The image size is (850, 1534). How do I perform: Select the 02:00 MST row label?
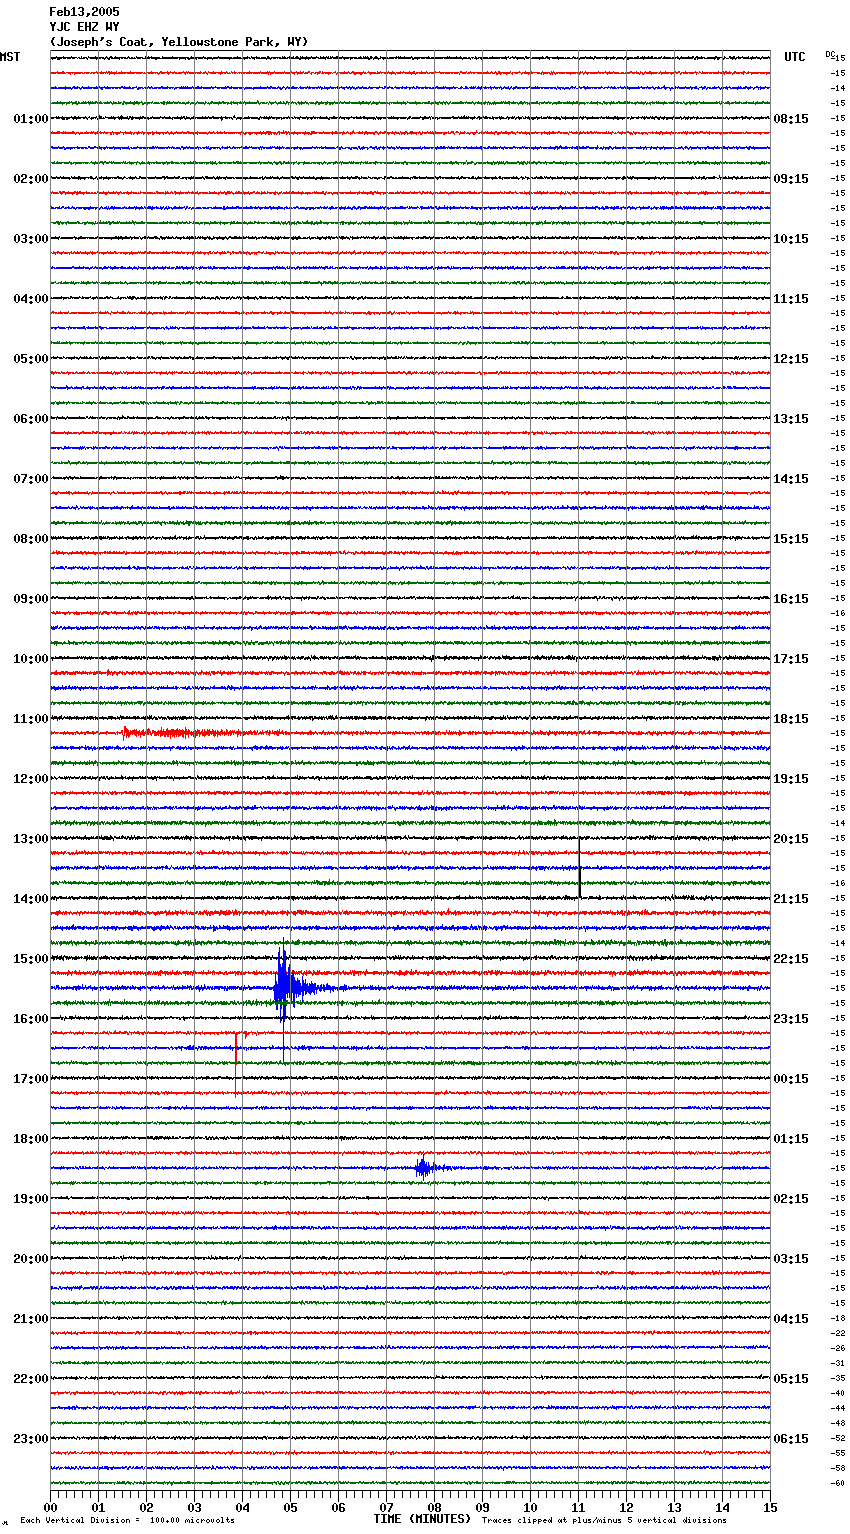coord(30,179)
